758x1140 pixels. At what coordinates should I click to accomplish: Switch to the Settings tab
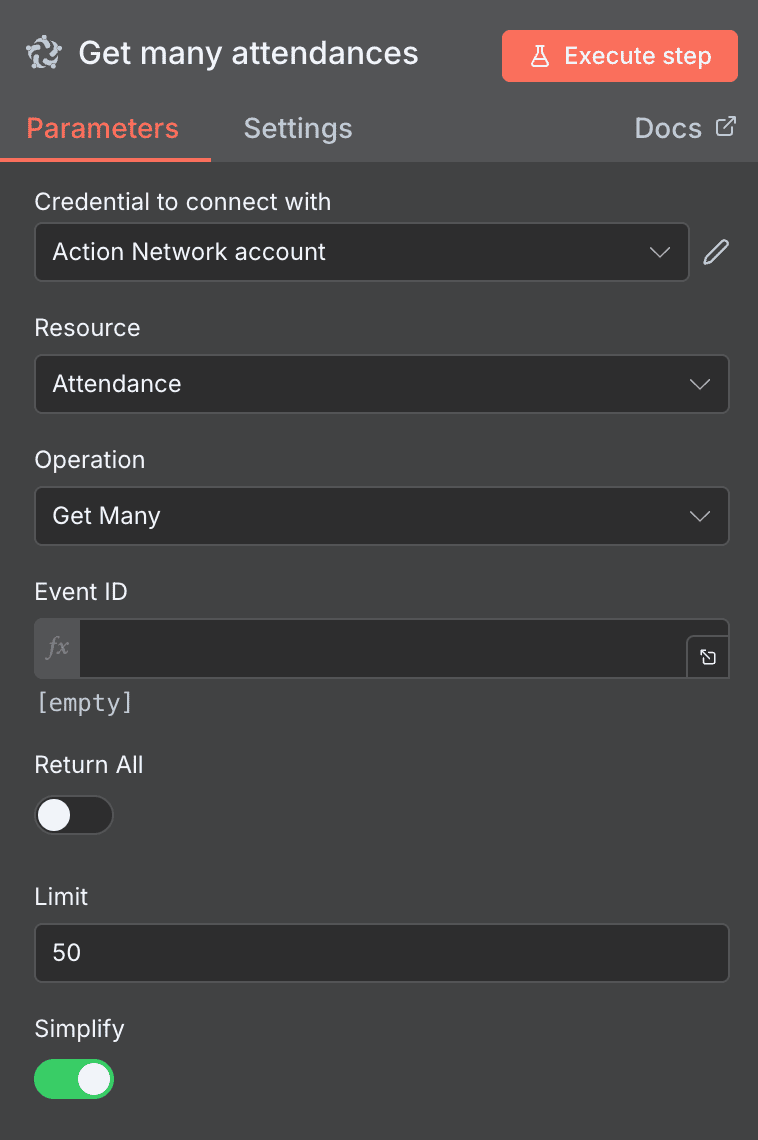297,128
